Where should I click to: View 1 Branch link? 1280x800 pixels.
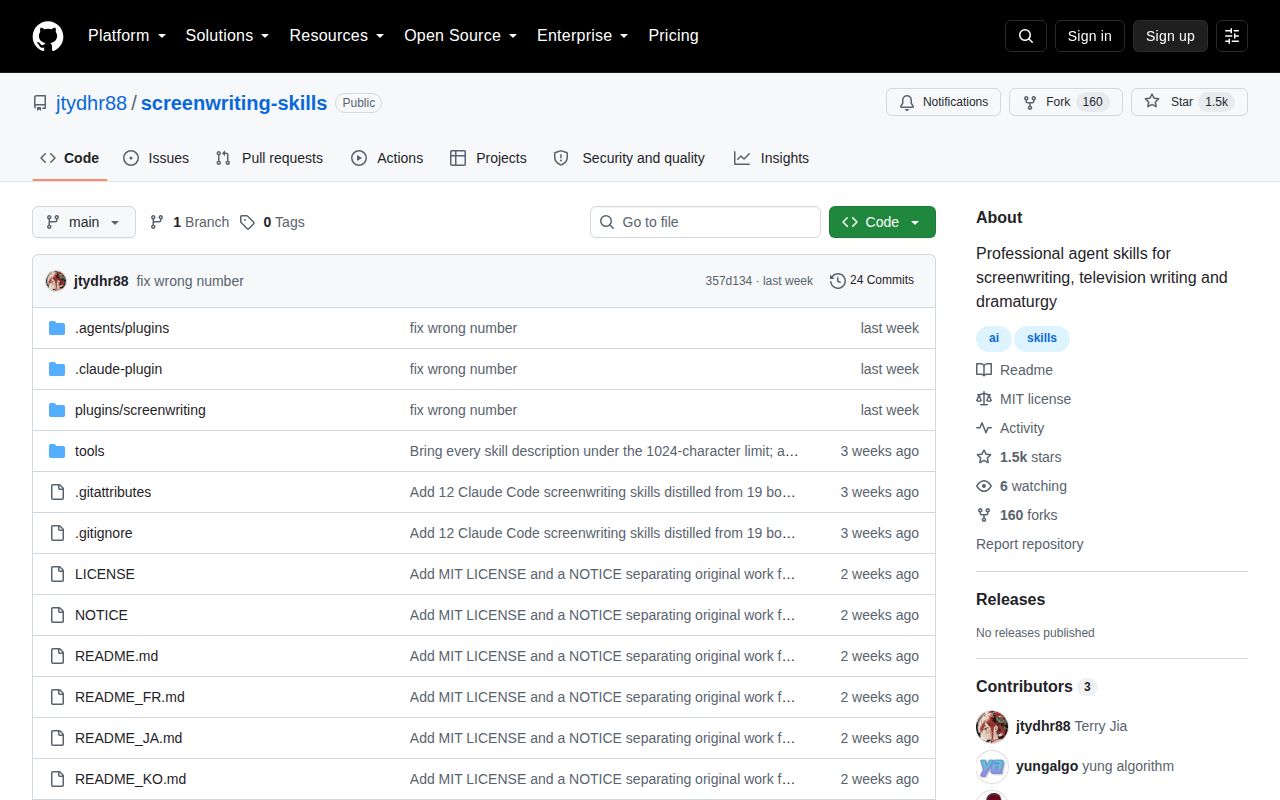(x=189, y=222)
